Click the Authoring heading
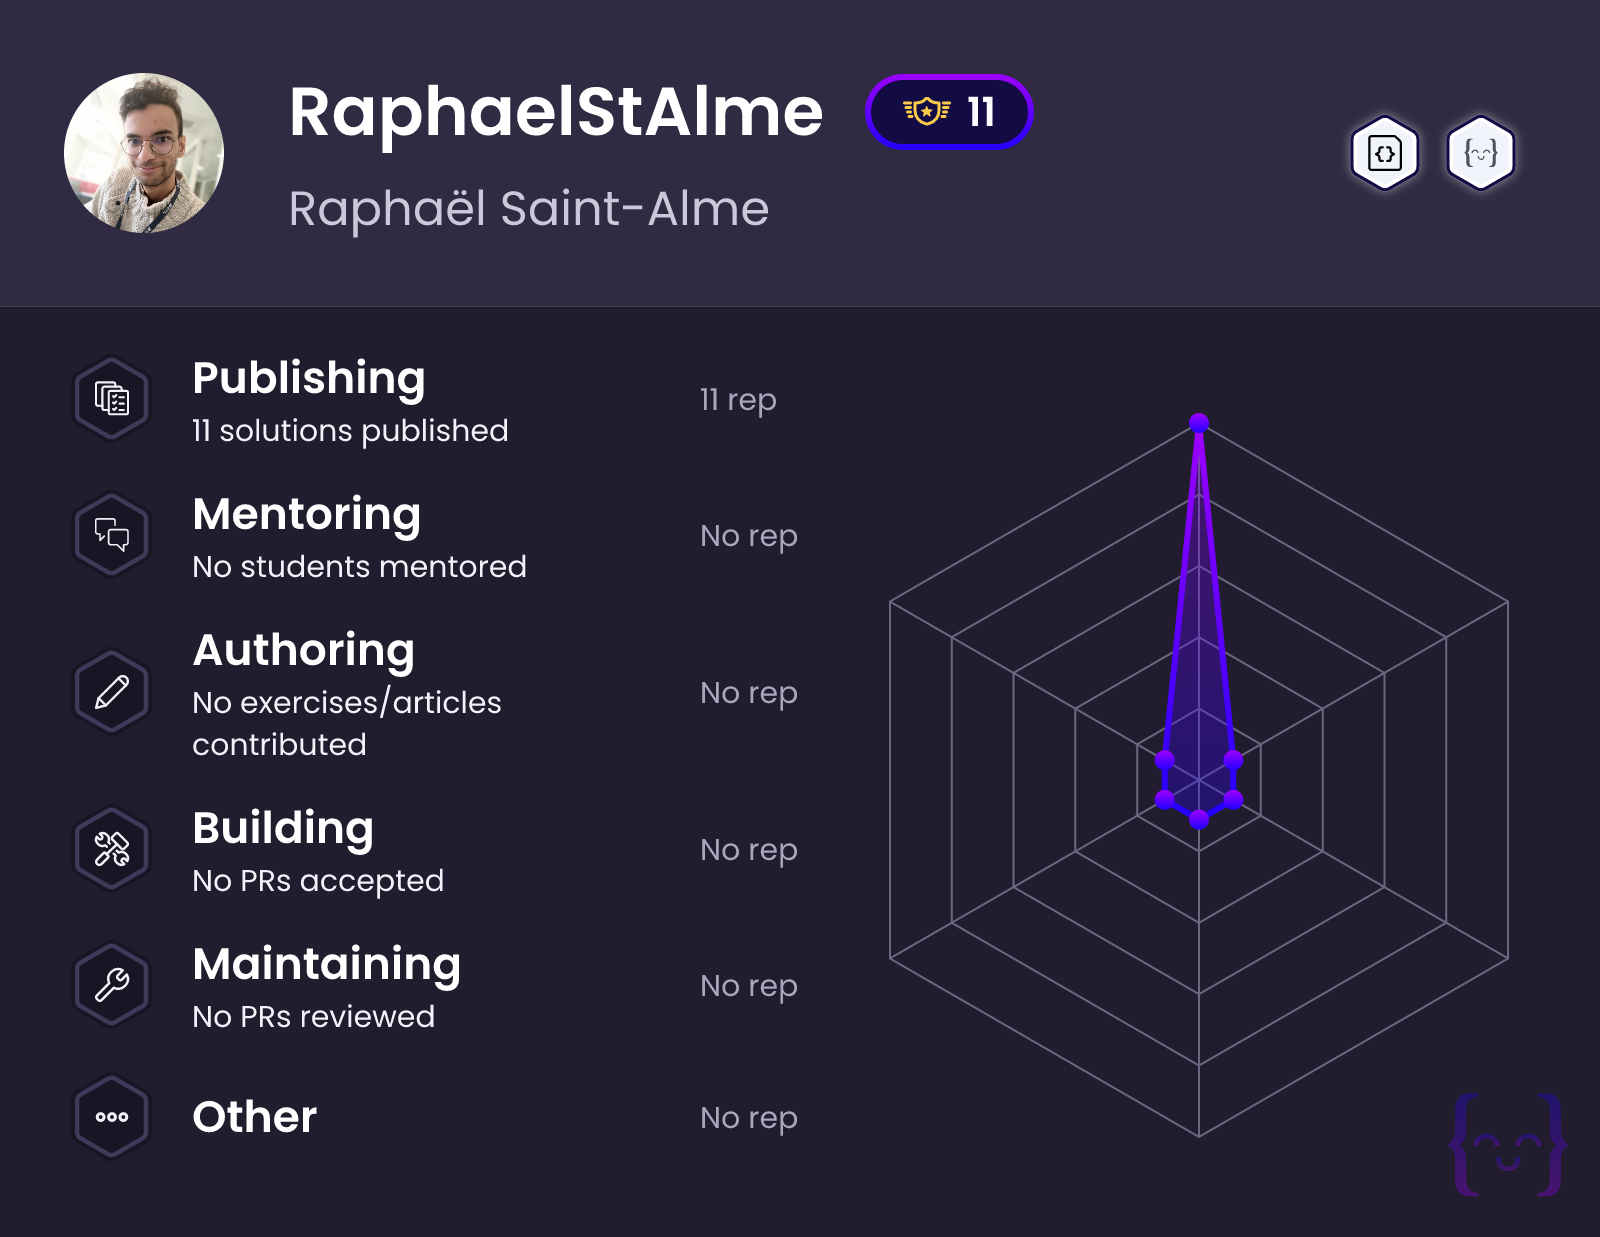This screenshot has height=1237, width=1600. point(304,650)
